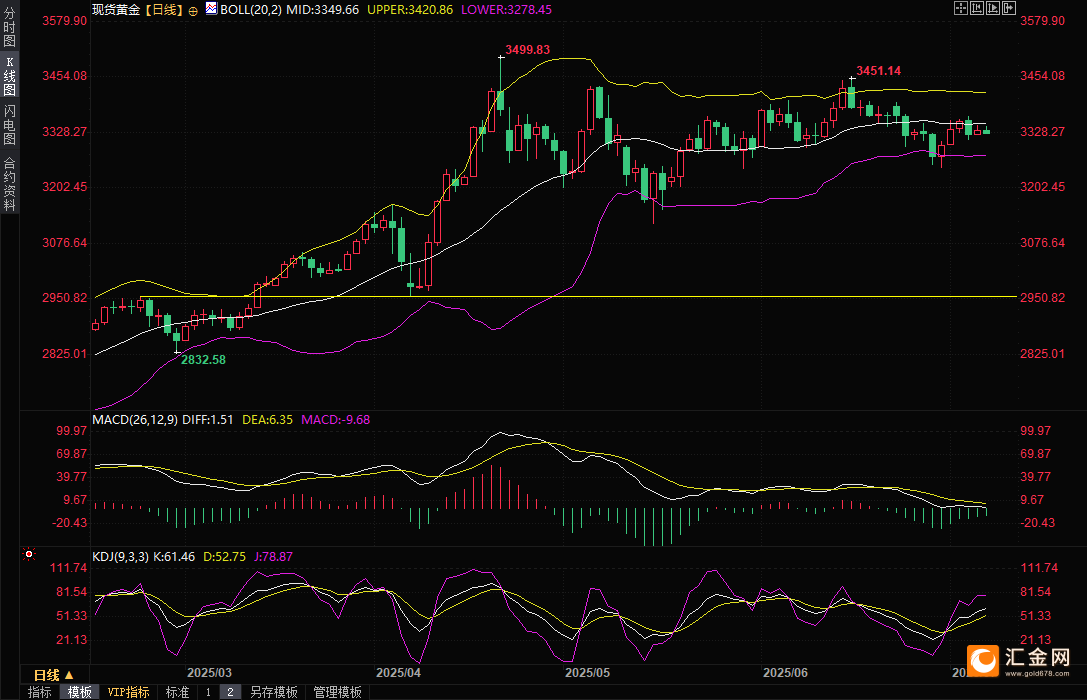Click the last chart-tool icon at top right
The image size is (1087, 700).
(x=1008, y=8)
